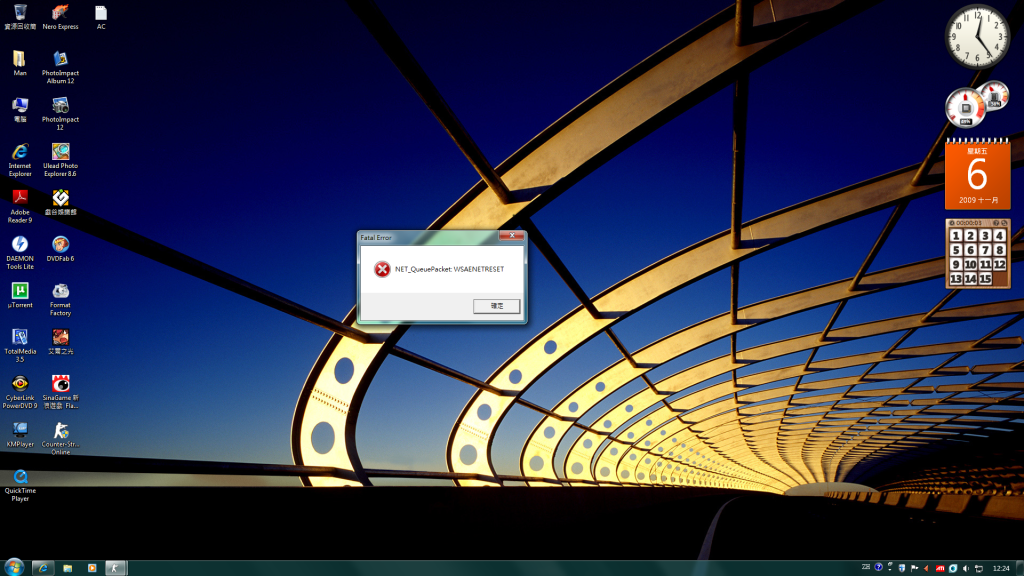
Task: Open Ulead Photo Explorer 8.6 icon
Action: pos(60,152)
